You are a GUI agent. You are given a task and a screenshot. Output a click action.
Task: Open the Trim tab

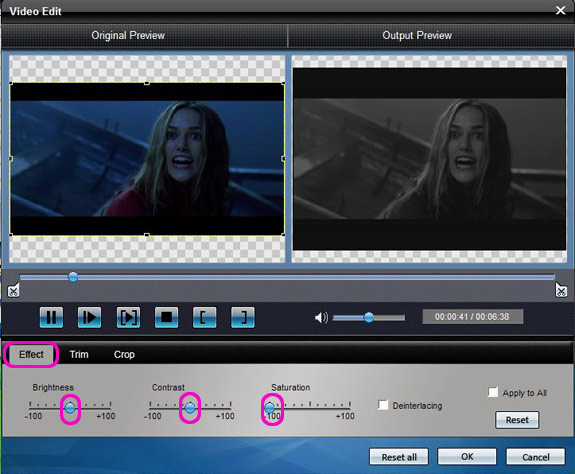[79, 354]
